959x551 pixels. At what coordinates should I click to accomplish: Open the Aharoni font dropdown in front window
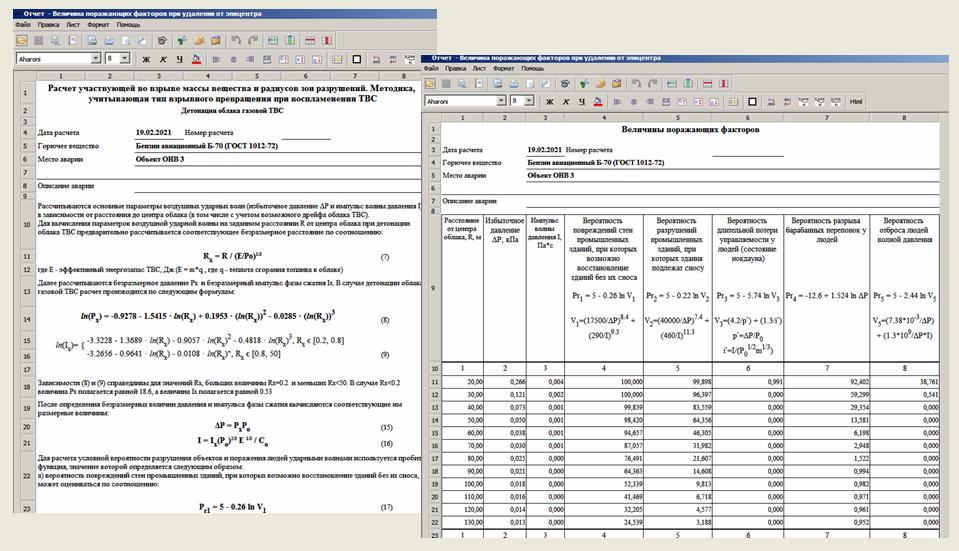click(501, 102)
